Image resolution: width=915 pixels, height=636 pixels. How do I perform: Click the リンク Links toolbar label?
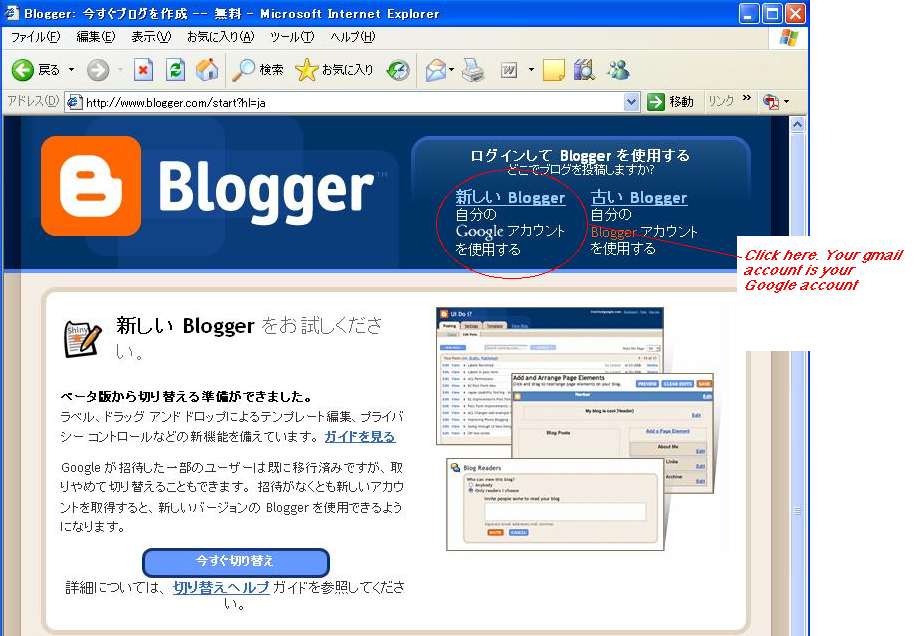point(721,102)
